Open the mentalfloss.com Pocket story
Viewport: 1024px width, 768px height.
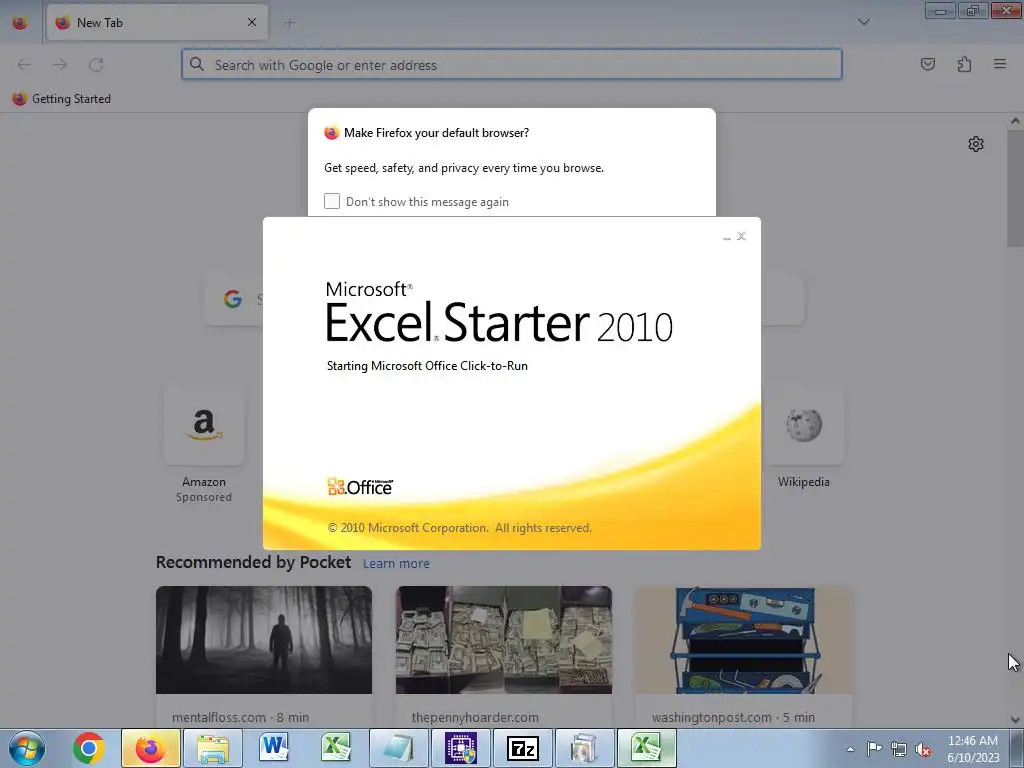[x=264, y=657]
